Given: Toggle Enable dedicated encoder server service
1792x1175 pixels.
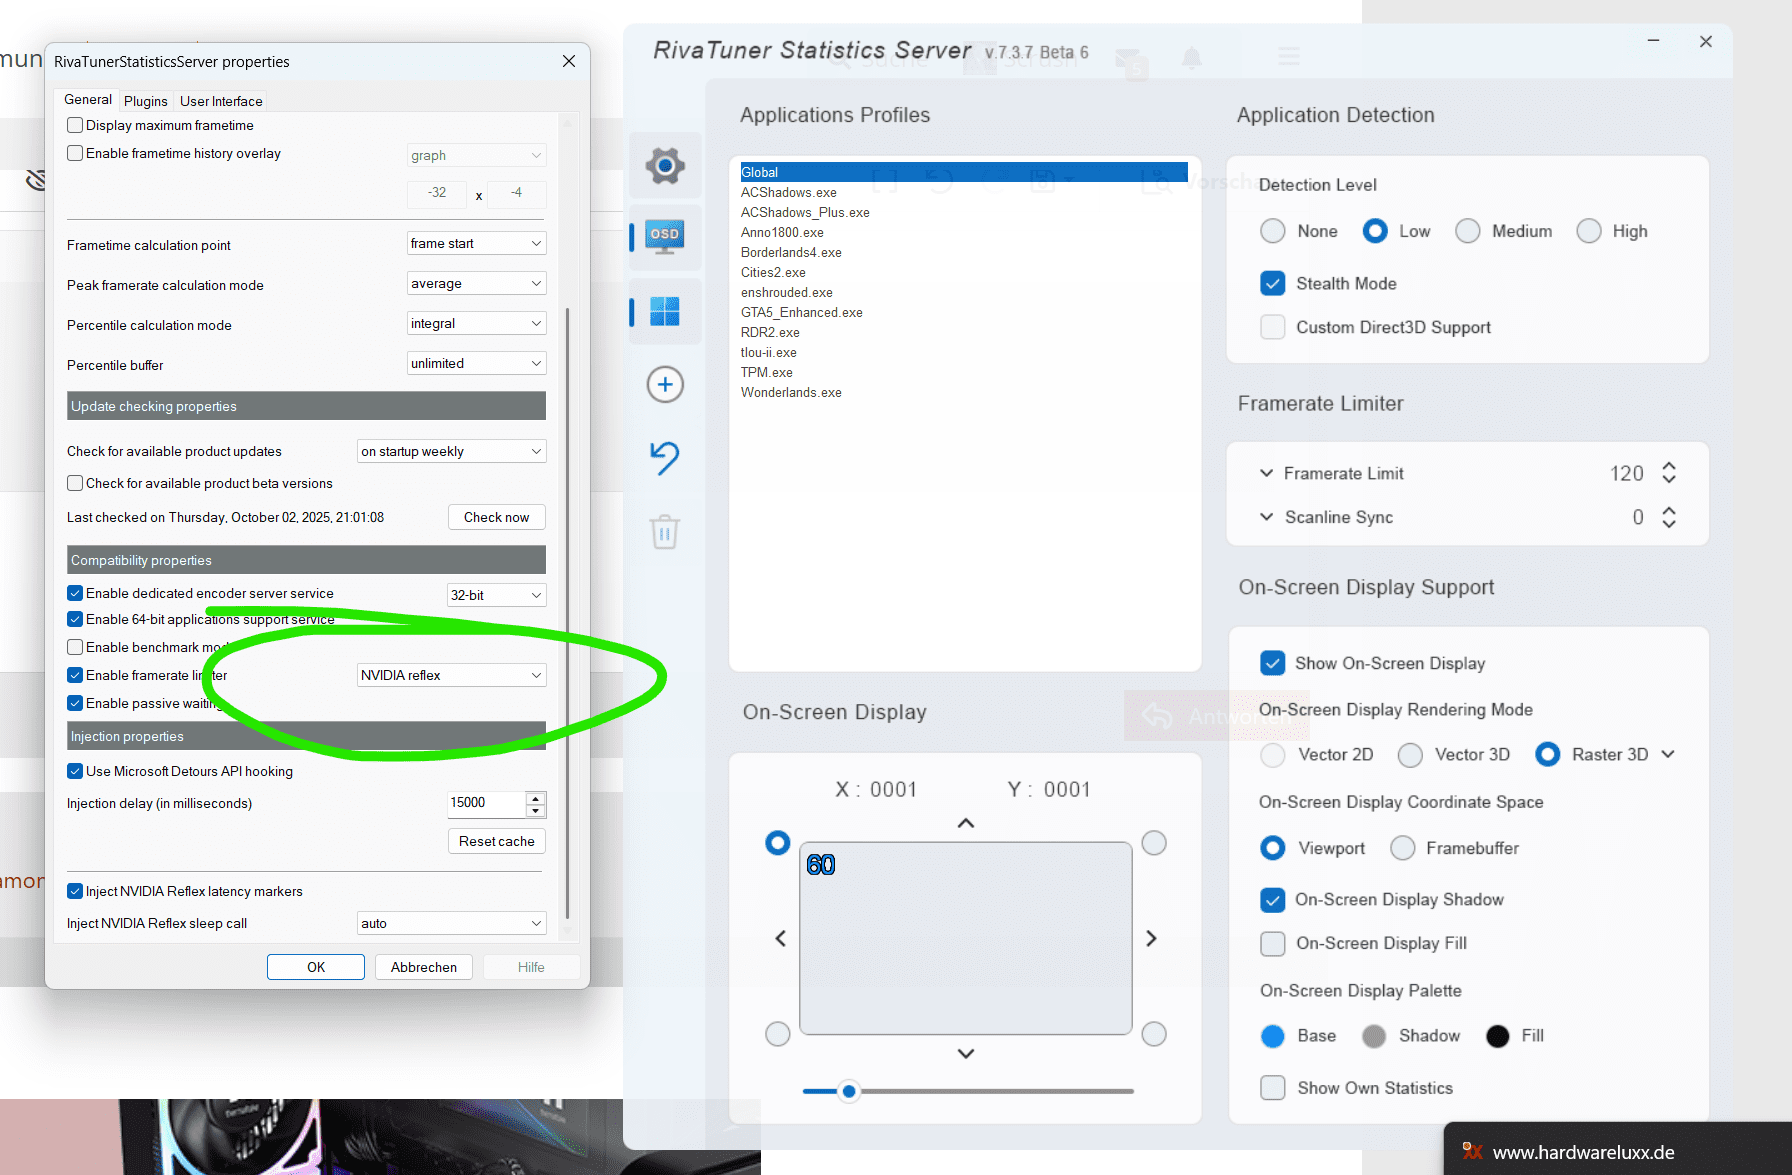Looking at the screenshot, I should coord(75,593).
